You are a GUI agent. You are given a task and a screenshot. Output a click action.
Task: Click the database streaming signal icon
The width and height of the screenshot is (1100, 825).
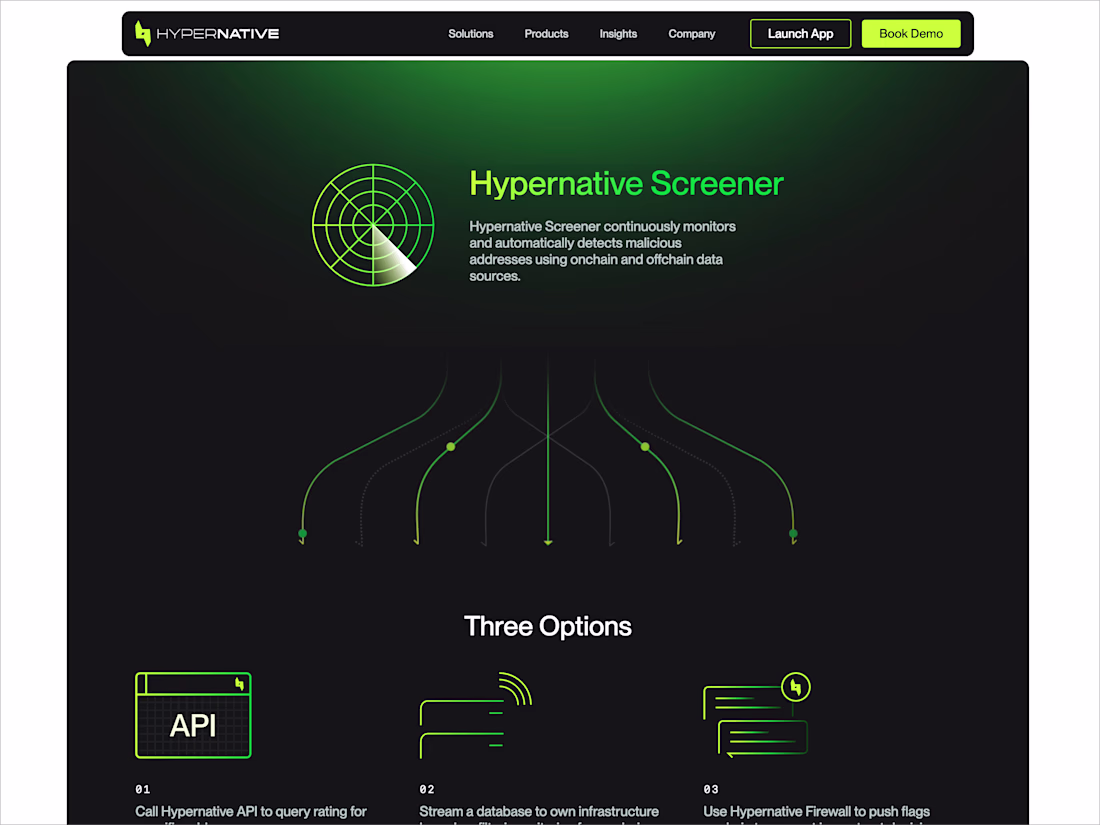point(476,715)
